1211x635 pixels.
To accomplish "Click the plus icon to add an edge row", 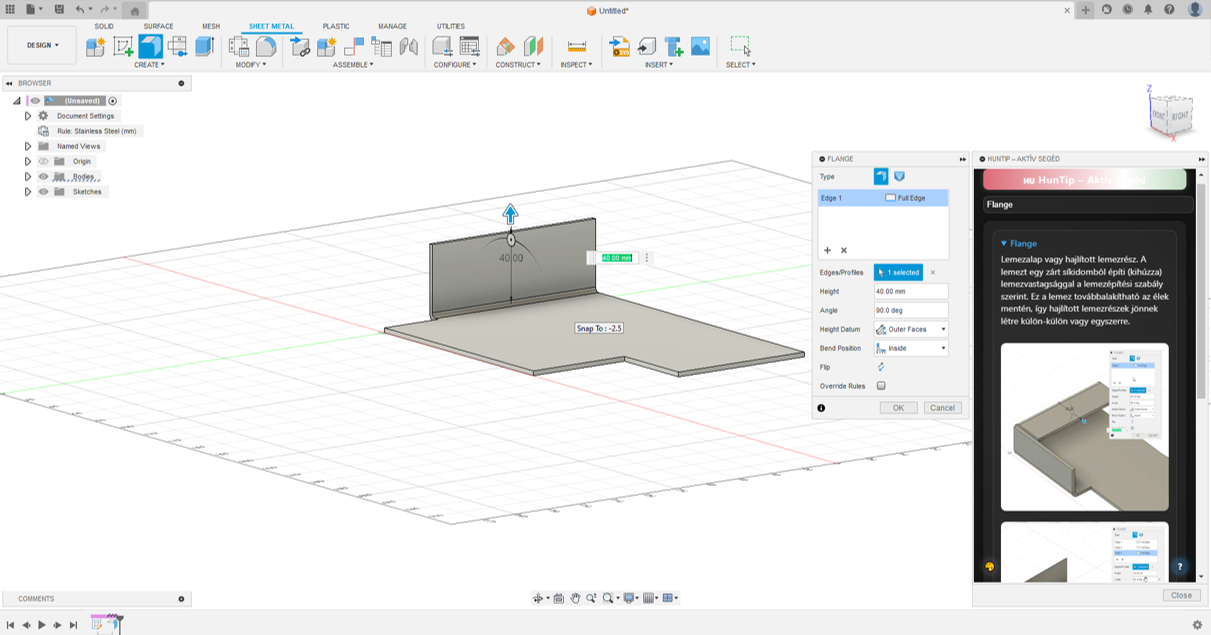I will coord(827,250).
